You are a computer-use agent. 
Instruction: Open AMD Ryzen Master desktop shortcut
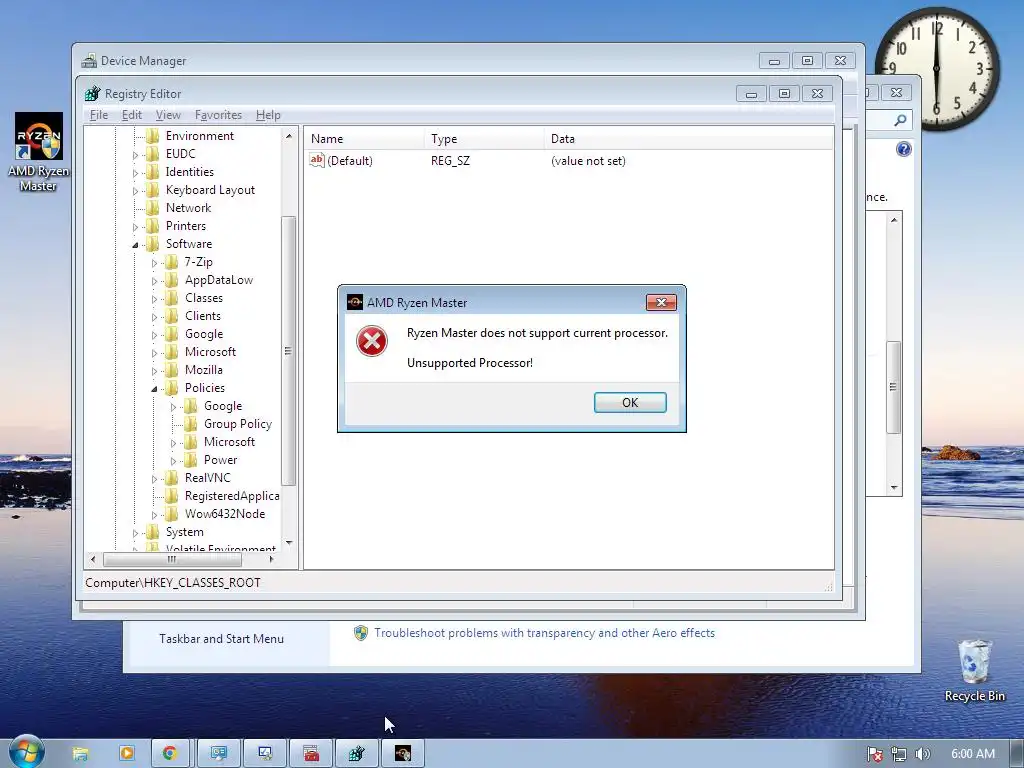tap(39, 152)
